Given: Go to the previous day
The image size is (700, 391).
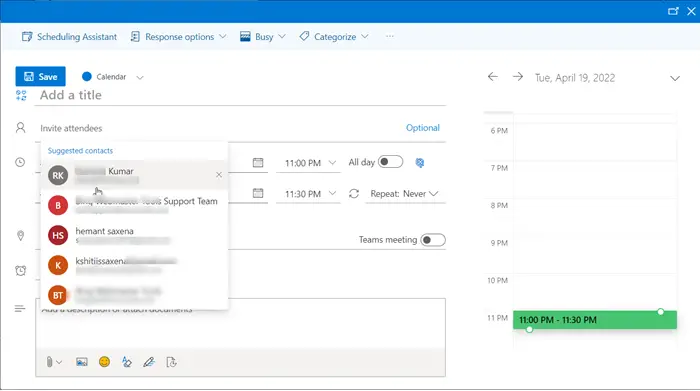Looking at the screenshot, I should tap(493, 77).
